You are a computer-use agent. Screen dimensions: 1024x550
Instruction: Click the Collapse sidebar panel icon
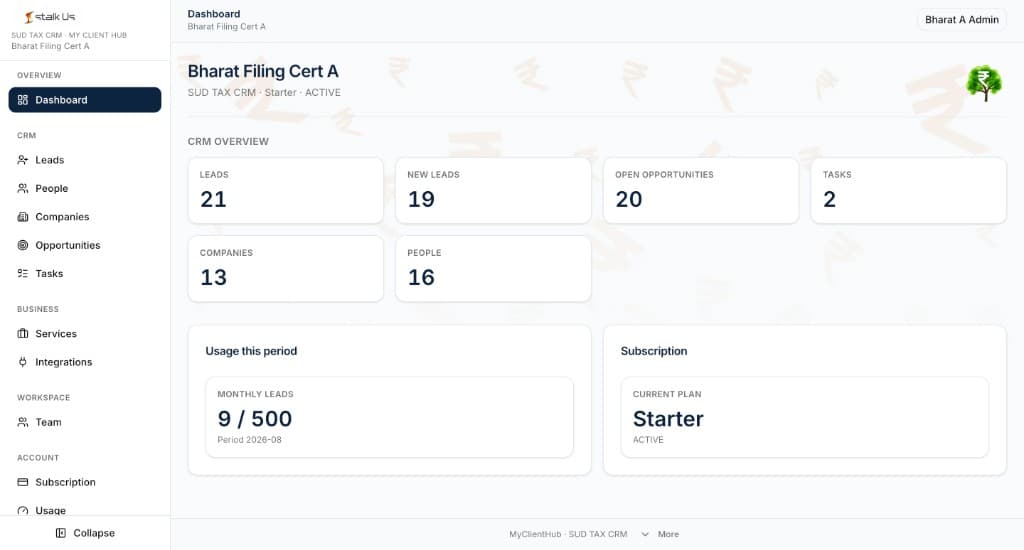tap(61, 533)
